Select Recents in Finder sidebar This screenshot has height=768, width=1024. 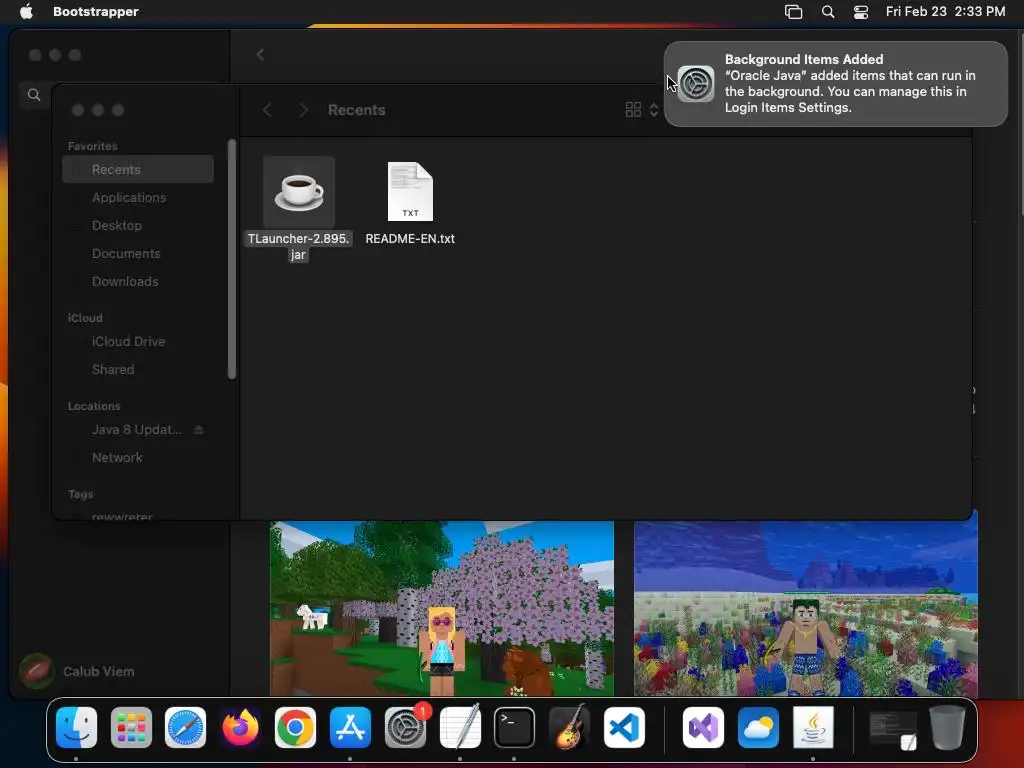click(138, 169)
